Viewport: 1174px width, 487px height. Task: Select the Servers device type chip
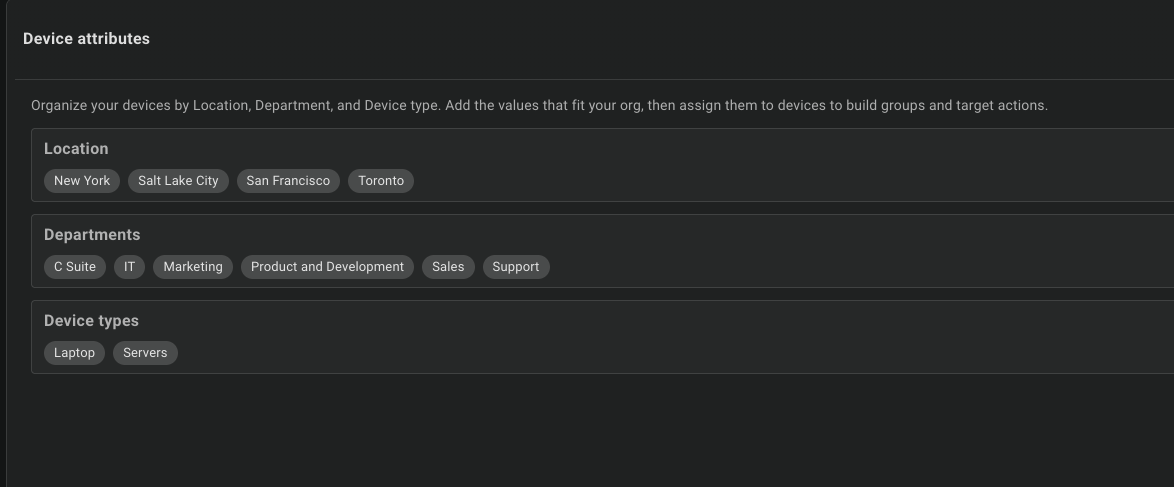(x=145, y=353)
